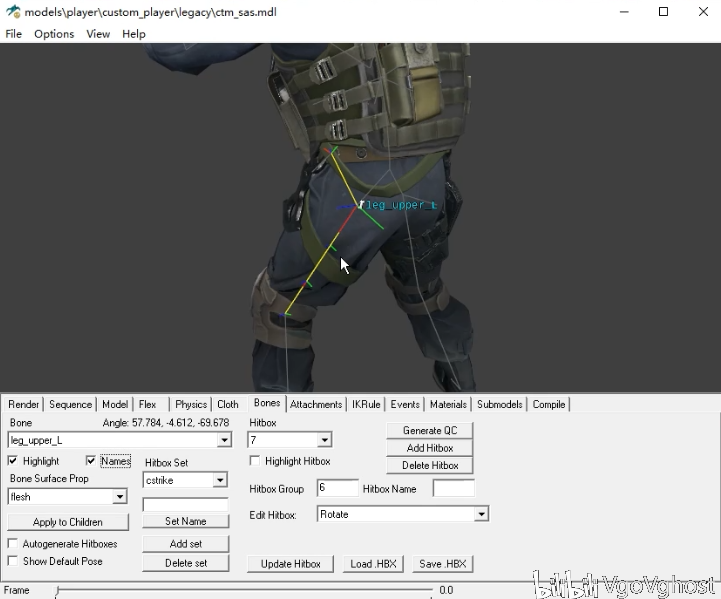Switch to the Flex tab
Image resolution: width=721 pixels, height=599 pixels.
point(148,405)
